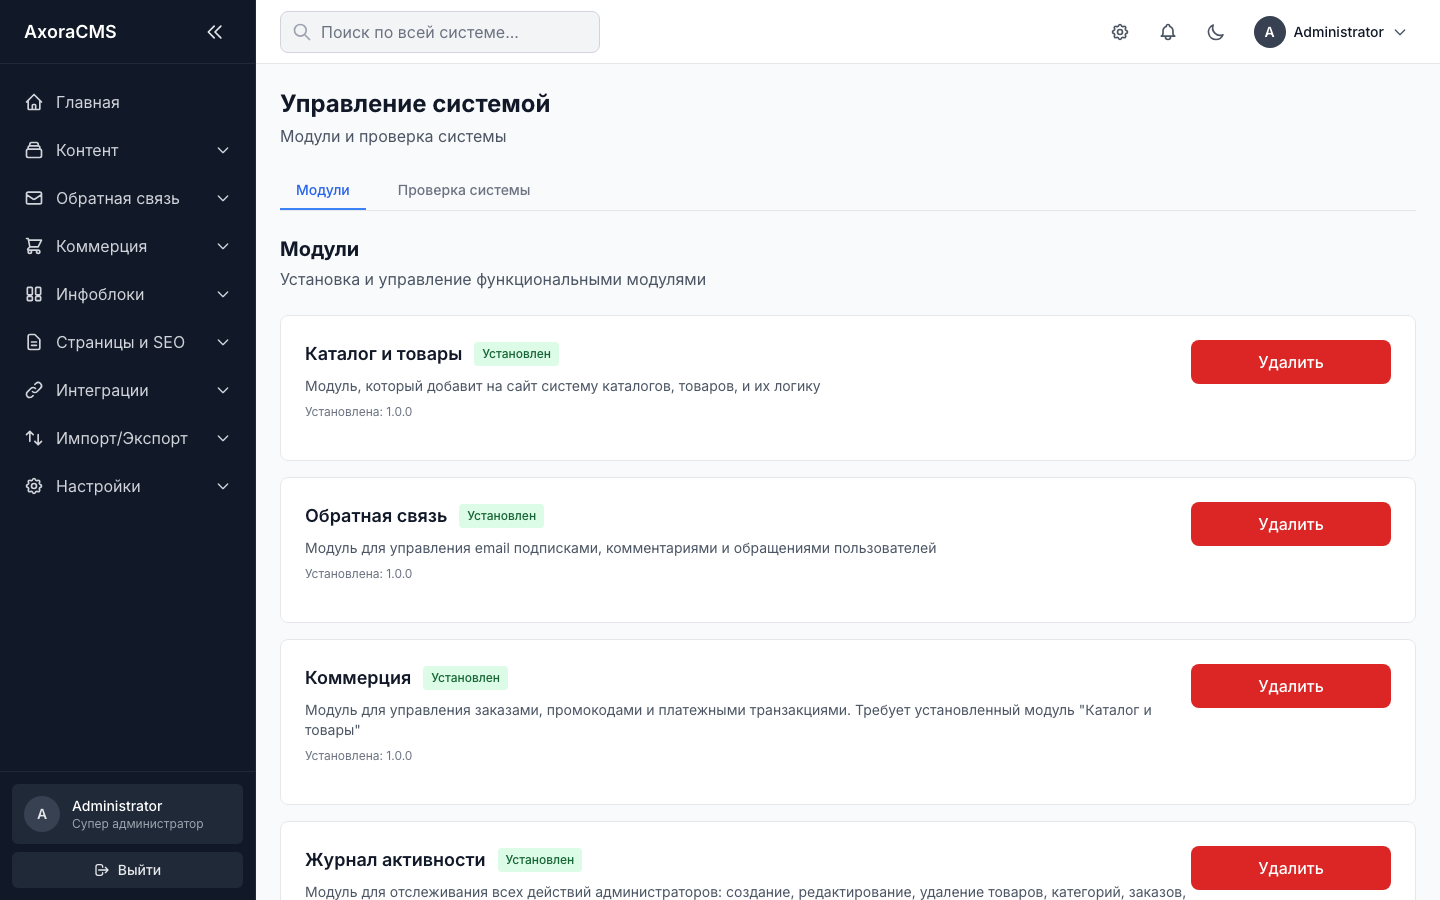Delete the Журнал активности module
This screenshot has width=1440, height=900.
point(1291,868)
